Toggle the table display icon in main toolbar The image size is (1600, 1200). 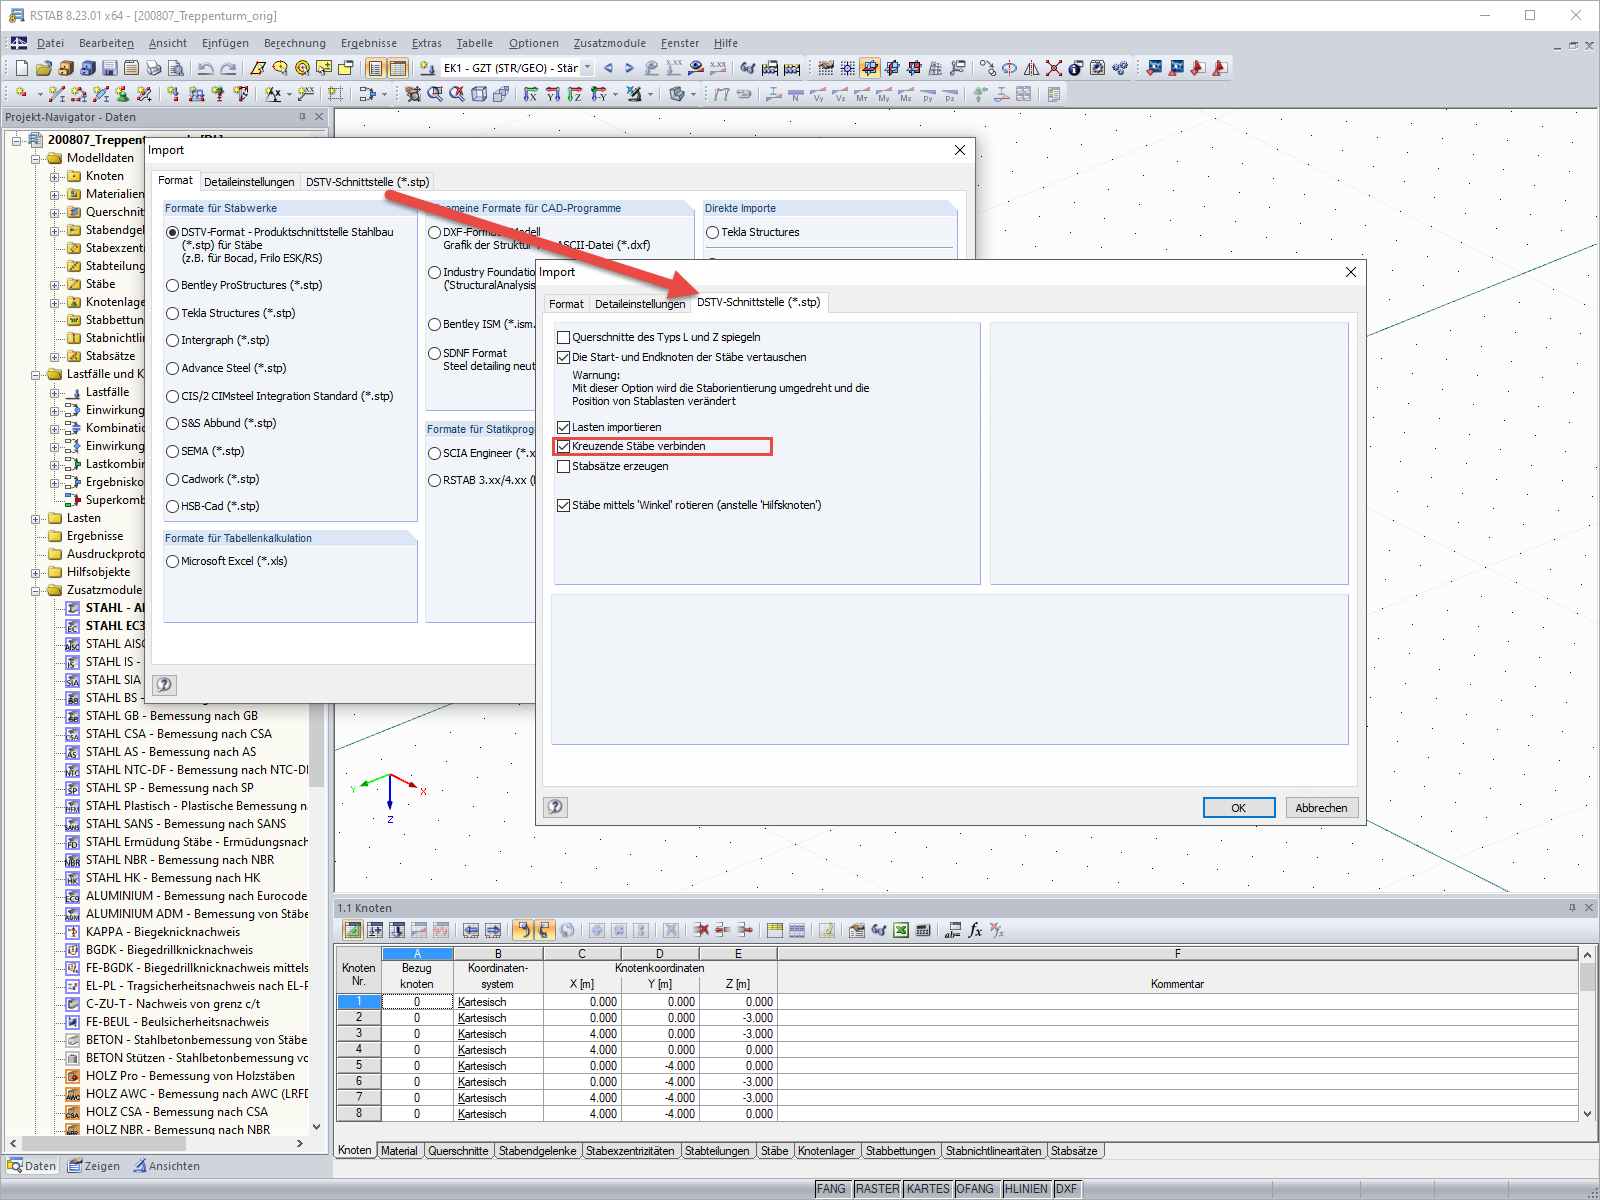(x=397, y=68)
